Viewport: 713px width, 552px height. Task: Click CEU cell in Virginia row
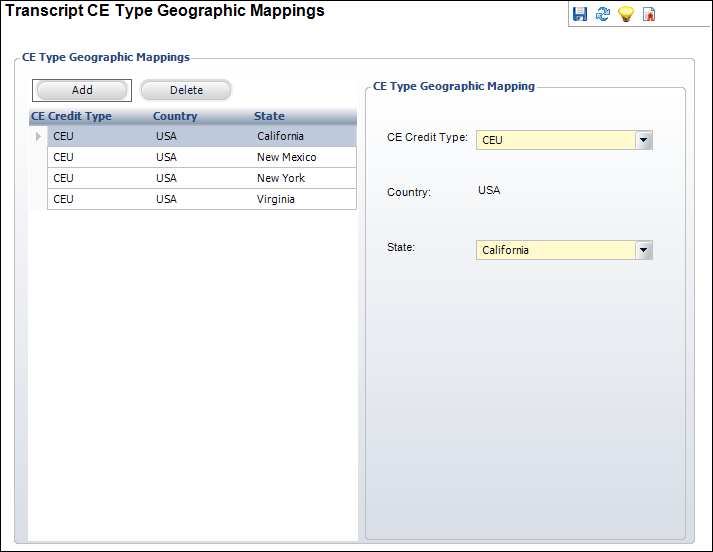tap(63, 199)
